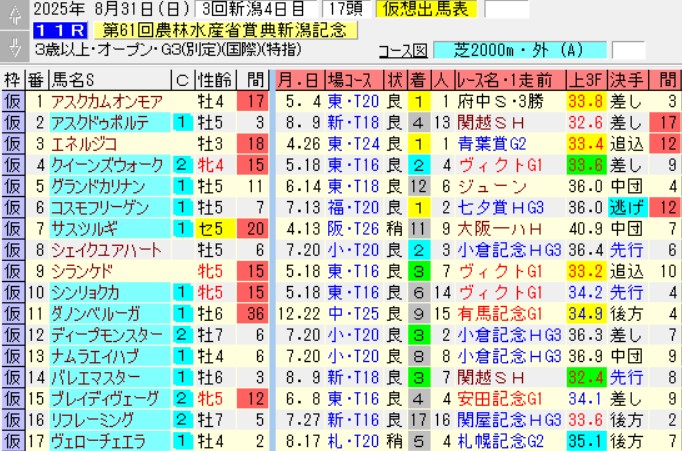This screenshot has height=451, width=682.
Task: Click the cyan C badge for アスクドゥポルテ
Action: 182,122
